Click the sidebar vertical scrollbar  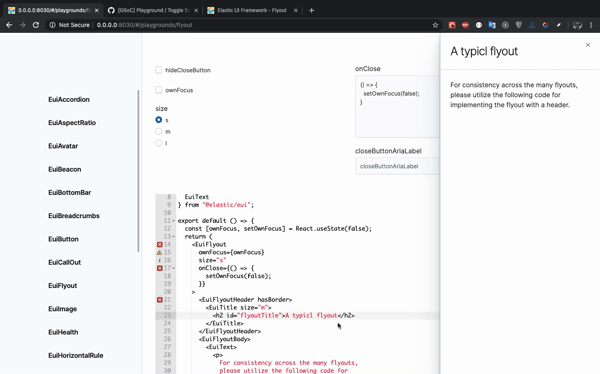tap(138, 171)
